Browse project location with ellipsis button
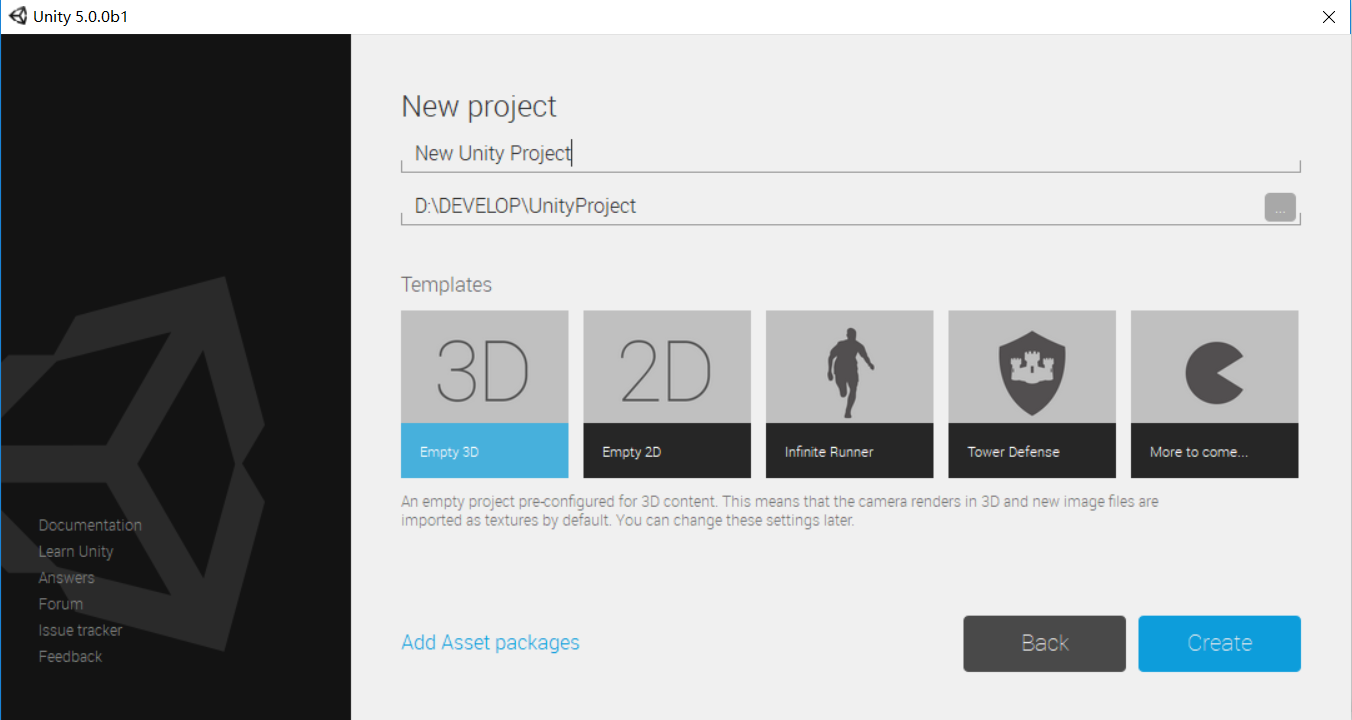1352x720 pixels. [1280, 207]
